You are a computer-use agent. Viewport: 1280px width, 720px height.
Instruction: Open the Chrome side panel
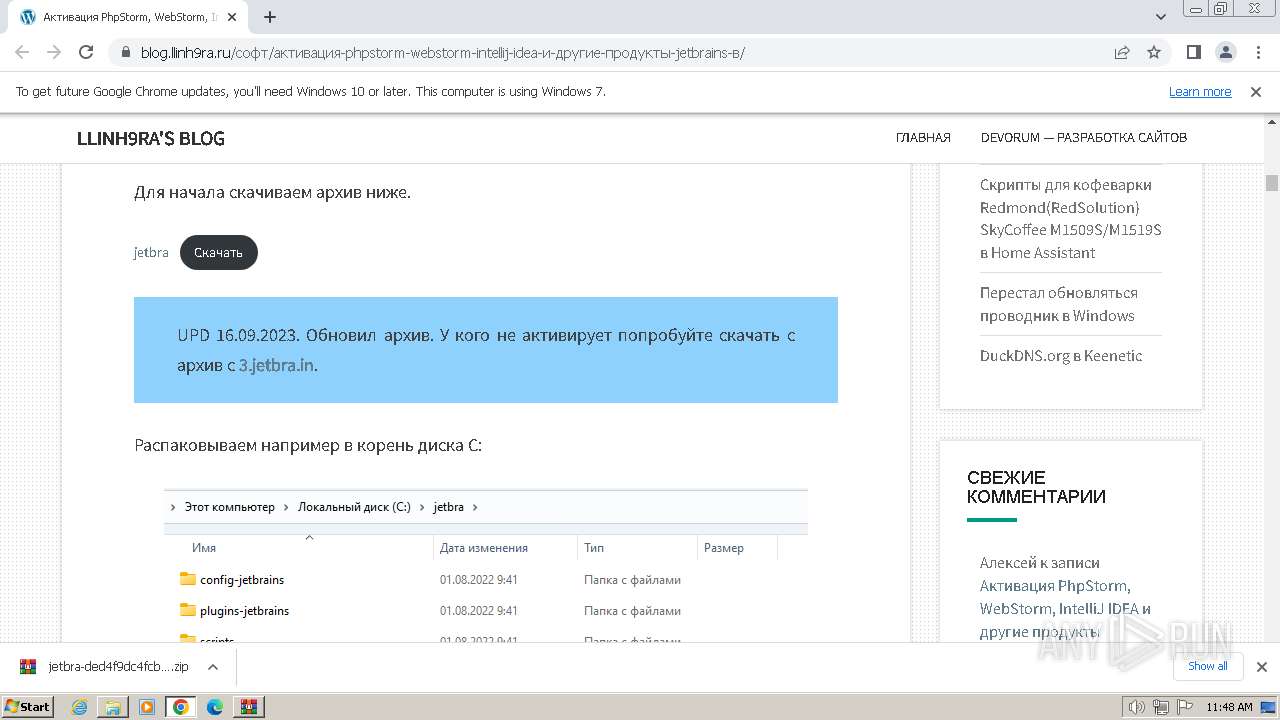(1194, 52)
